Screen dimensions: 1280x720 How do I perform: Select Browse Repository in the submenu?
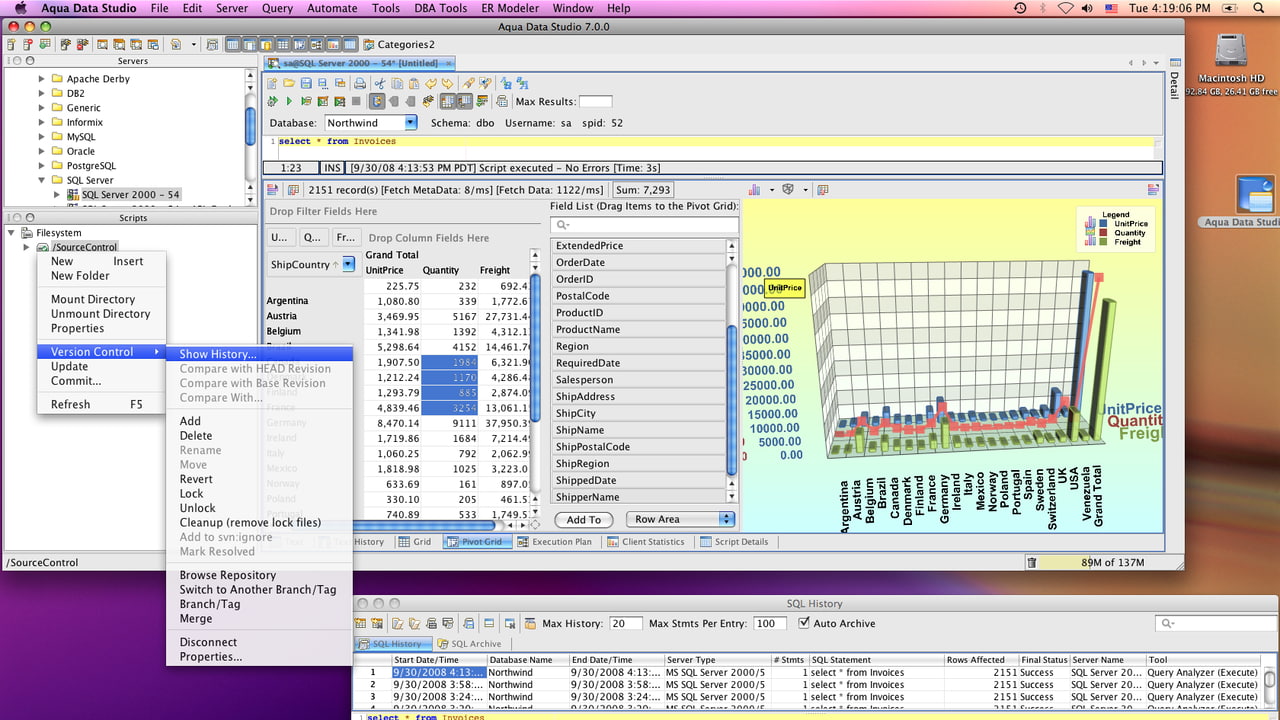click(228, 575)
